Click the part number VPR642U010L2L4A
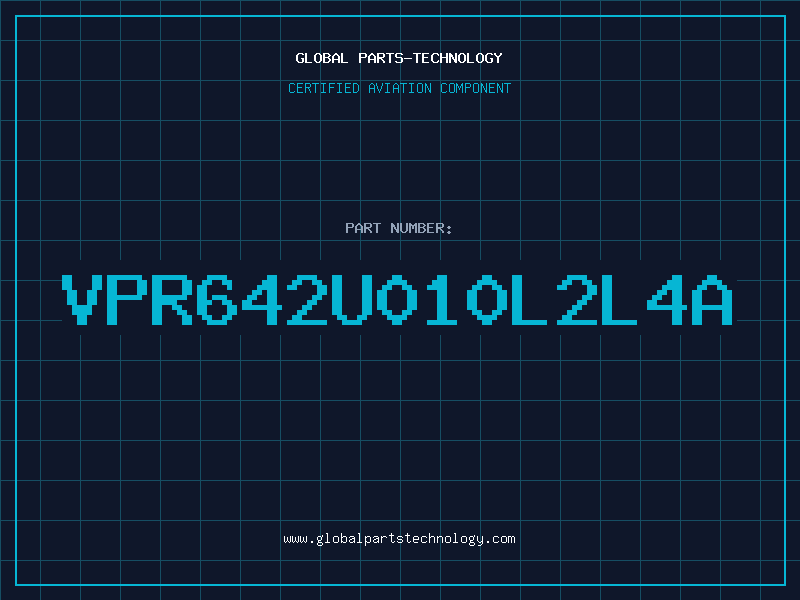Viewport: 800px width, 600px height. point(397,300)
